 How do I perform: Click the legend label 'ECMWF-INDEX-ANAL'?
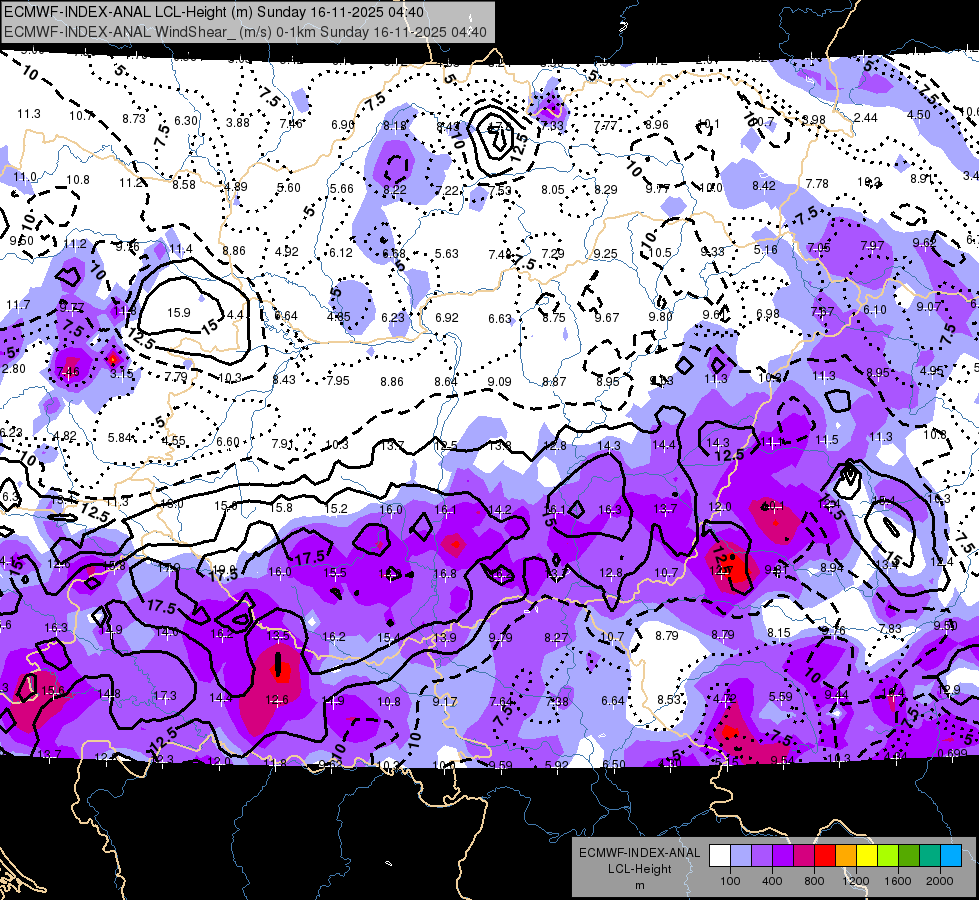639,853
